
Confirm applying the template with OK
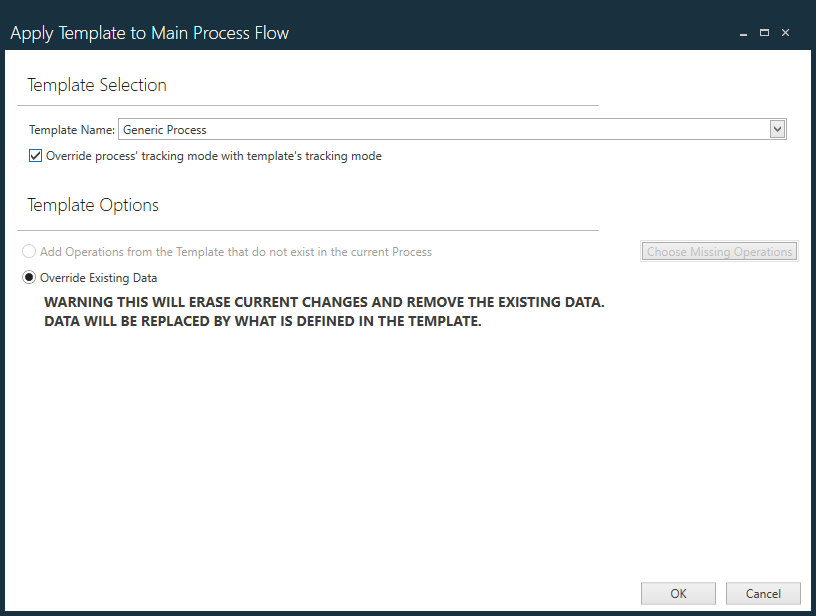678,593
